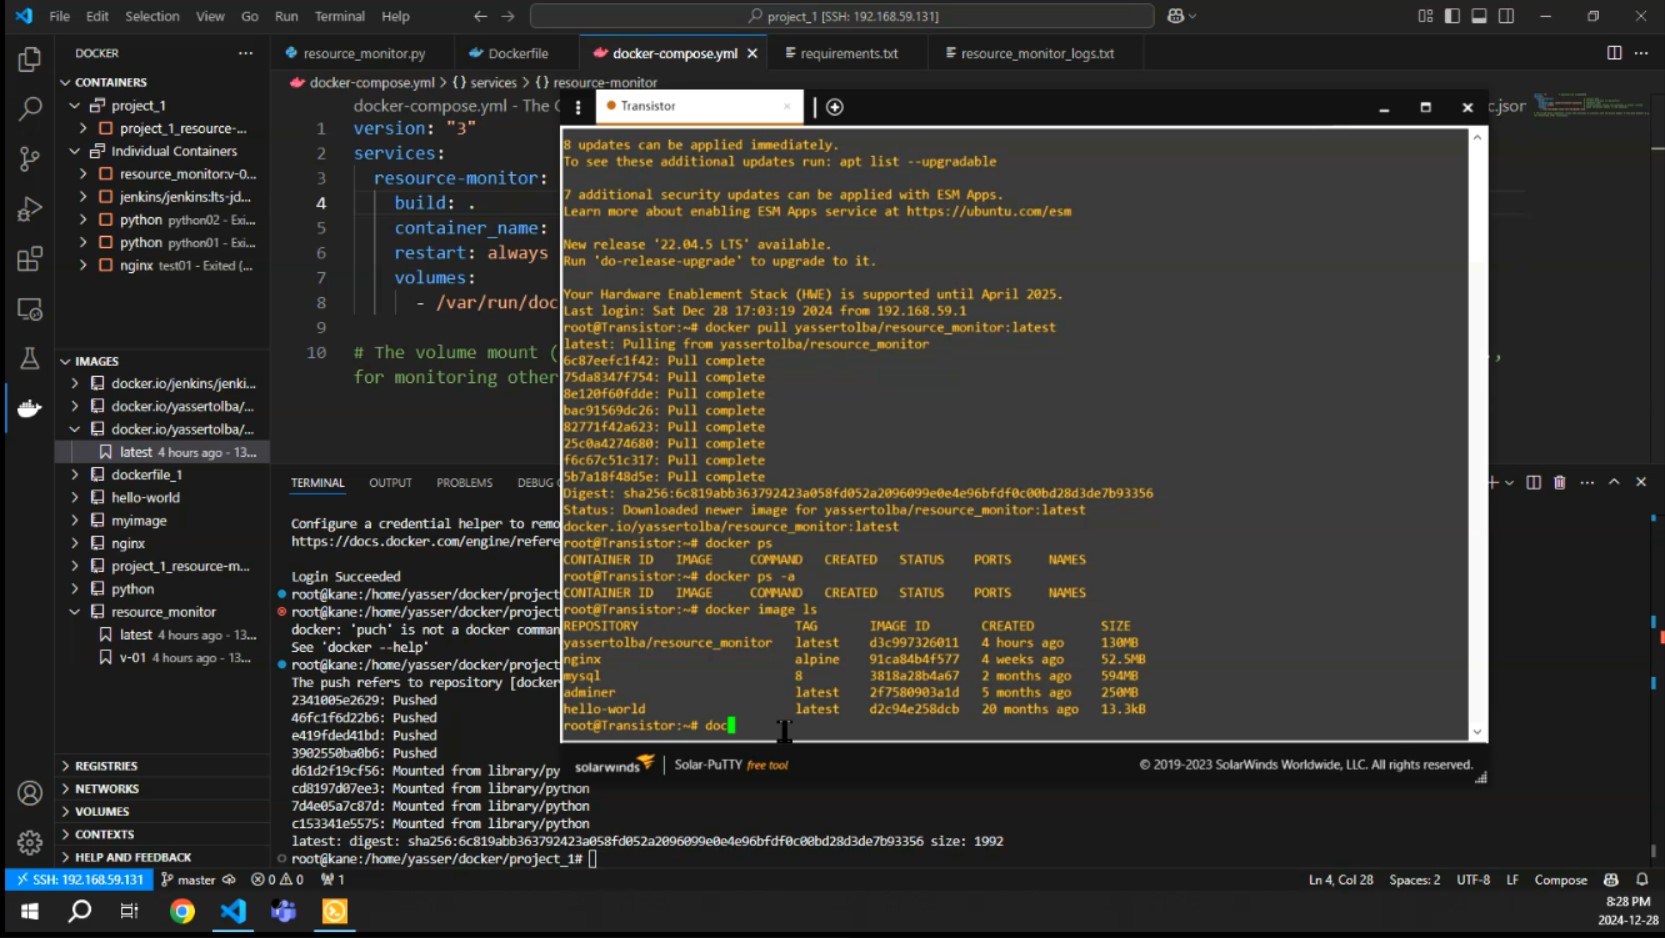Open the Extensions view

29,259
